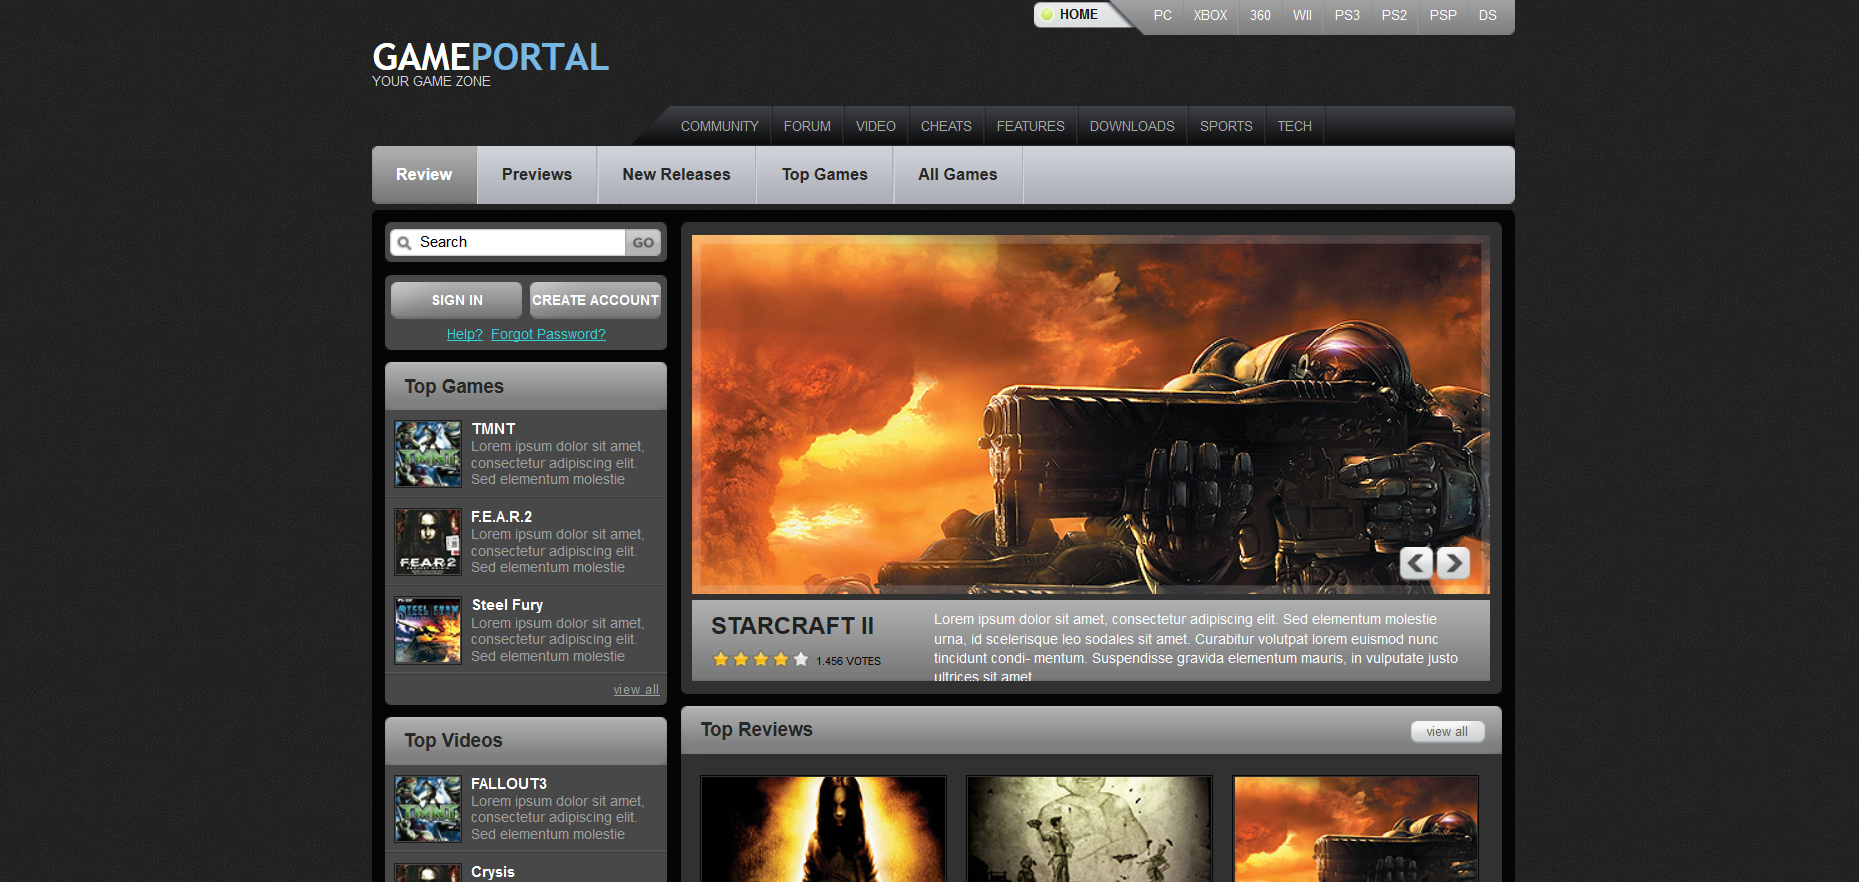Click view all under Top Games list
1859x882 pixels.
click(636, 690)
